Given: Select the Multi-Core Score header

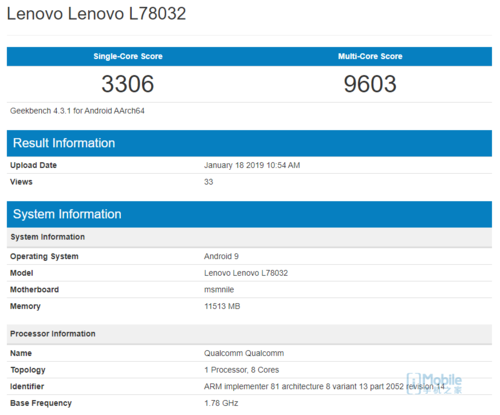Looking at the screenshot, I should [x=370, y=56].
